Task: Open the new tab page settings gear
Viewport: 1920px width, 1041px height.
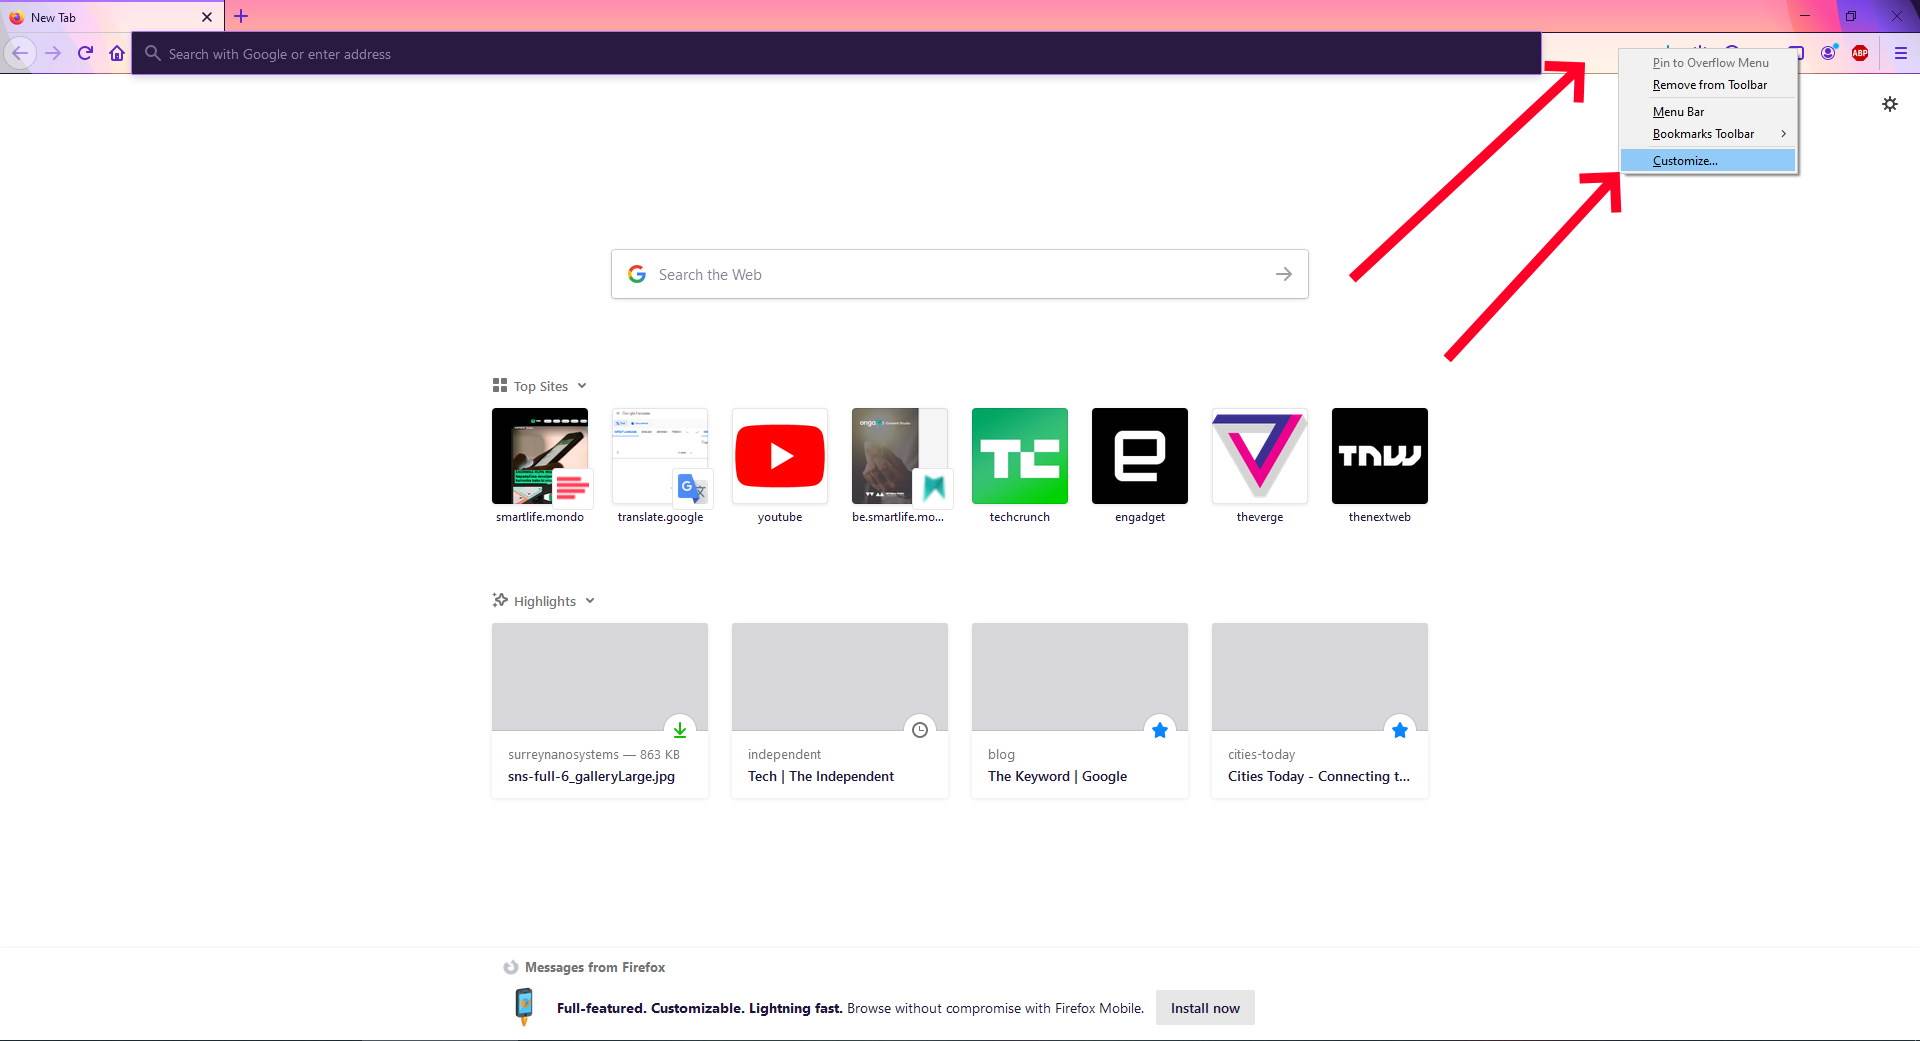Action: (1889, 103)
